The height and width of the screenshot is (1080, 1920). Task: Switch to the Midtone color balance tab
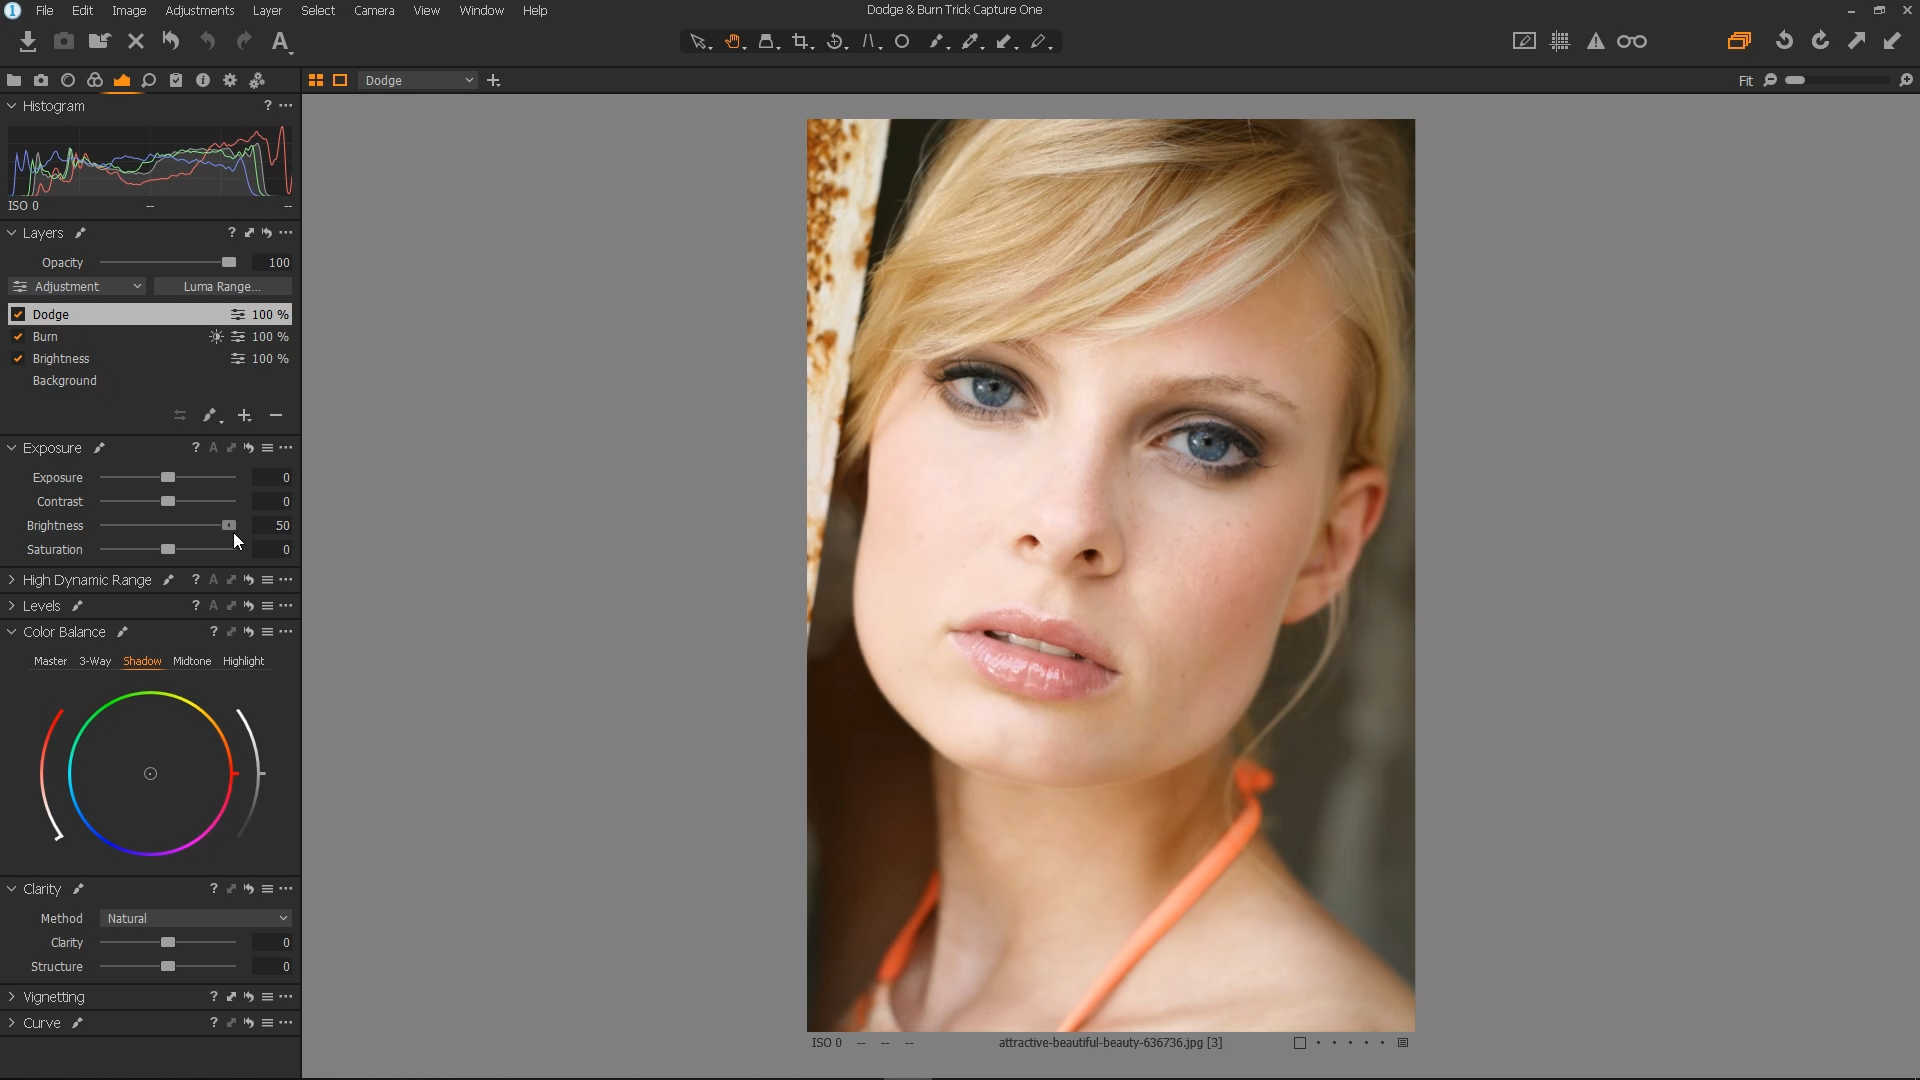[192, 661]
